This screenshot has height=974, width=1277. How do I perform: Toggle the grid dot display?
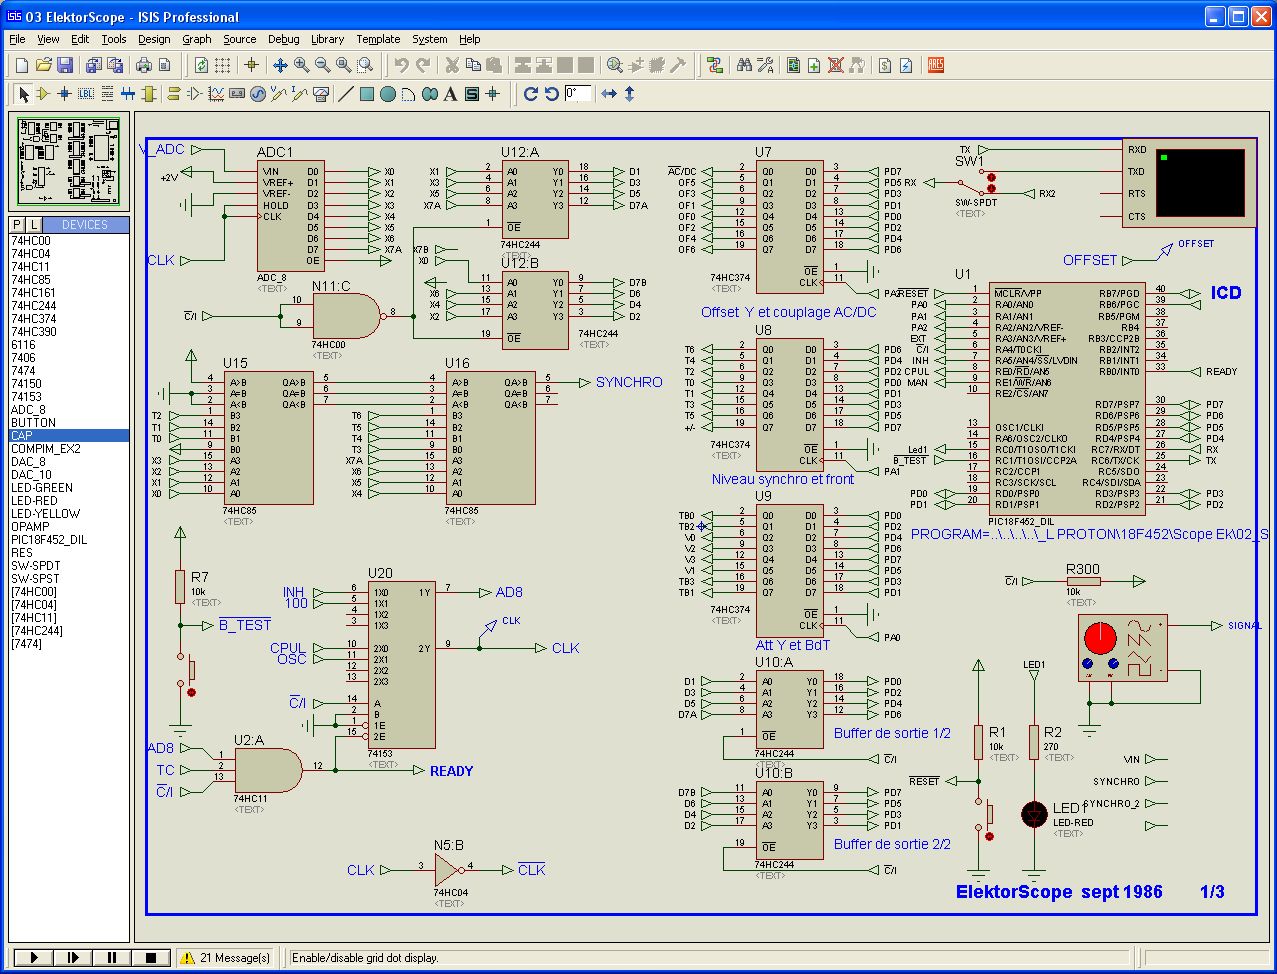[x=223, y=65]
